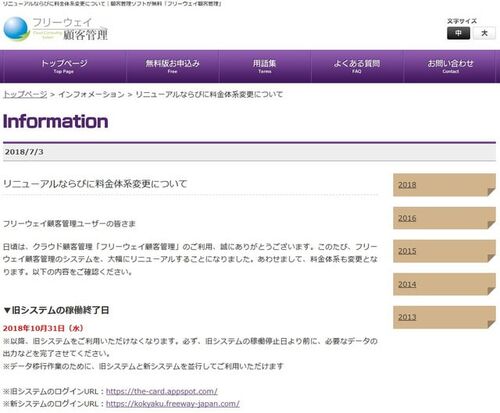Open the お問い合わせ Contact nav item
Image resolution: width=500 pixels, height=413 pixels.
(x=450, y=66)
